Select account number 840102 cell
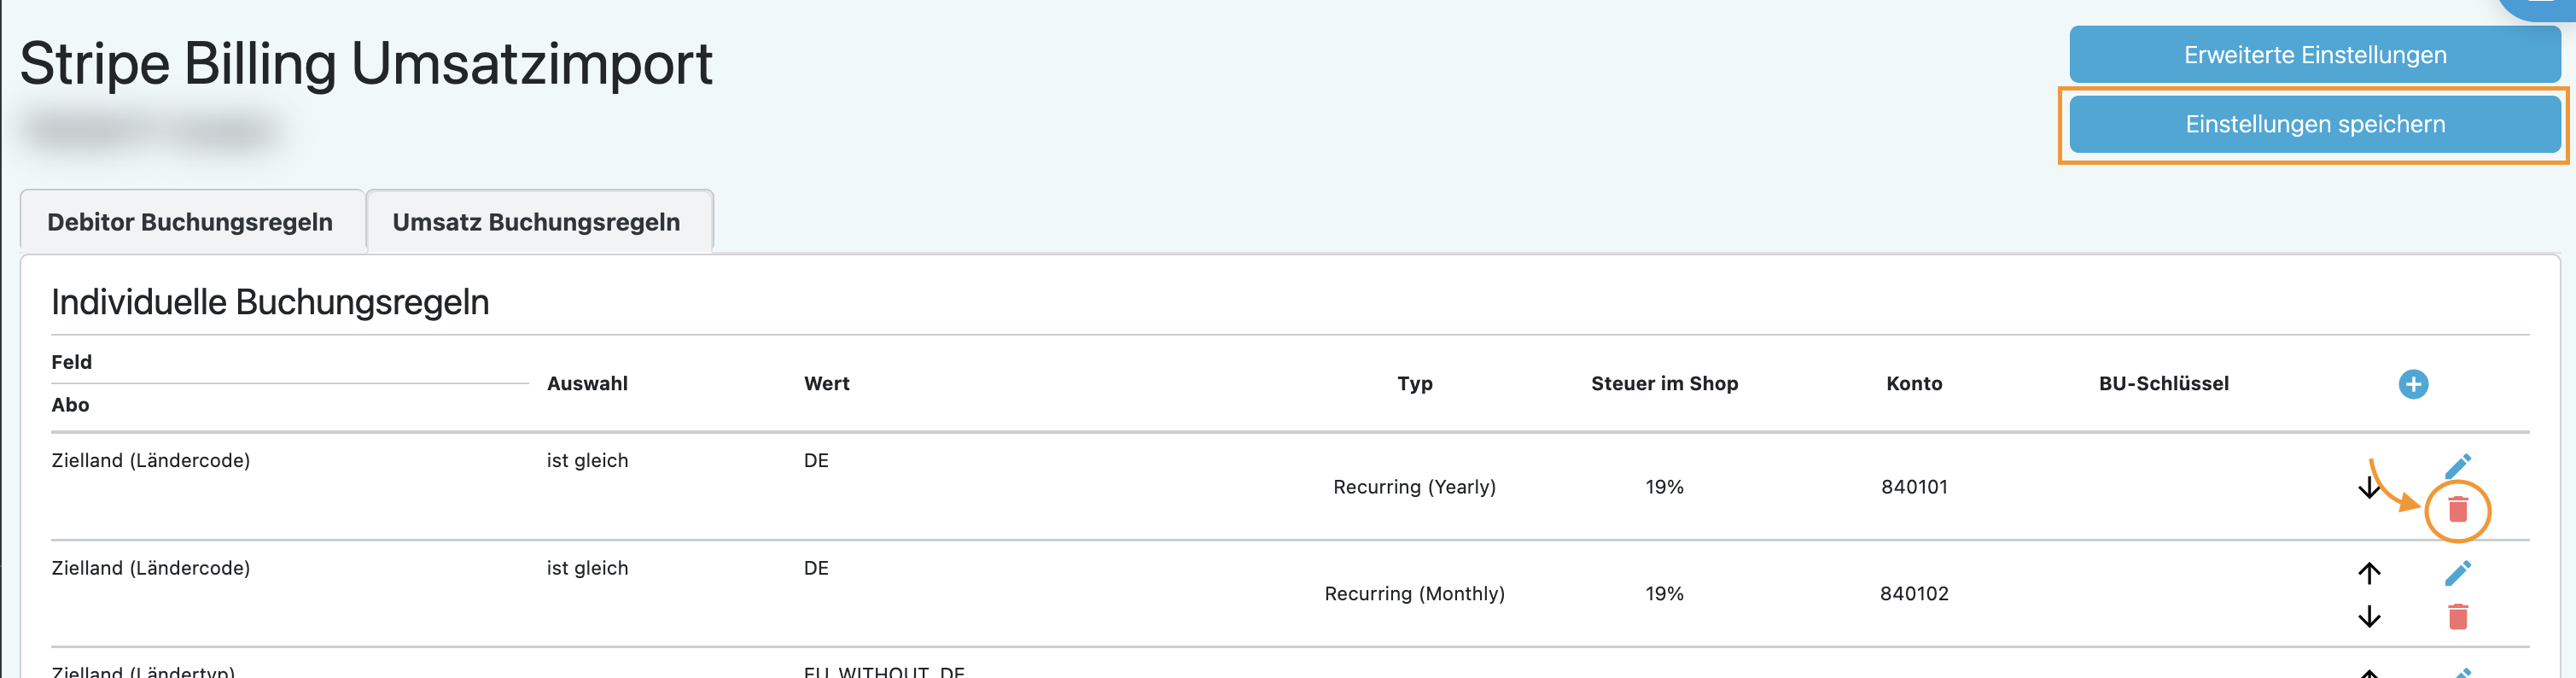 pos(1913,594)
